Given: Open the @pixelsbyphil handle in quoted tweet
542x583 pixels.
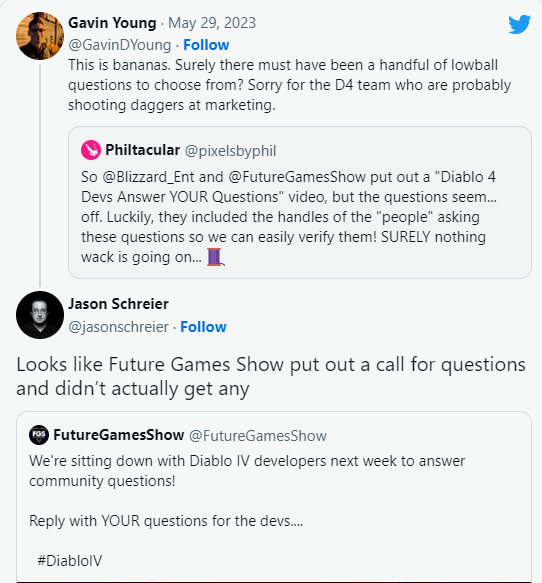Looking at the screenshot, I should (230, 151).
